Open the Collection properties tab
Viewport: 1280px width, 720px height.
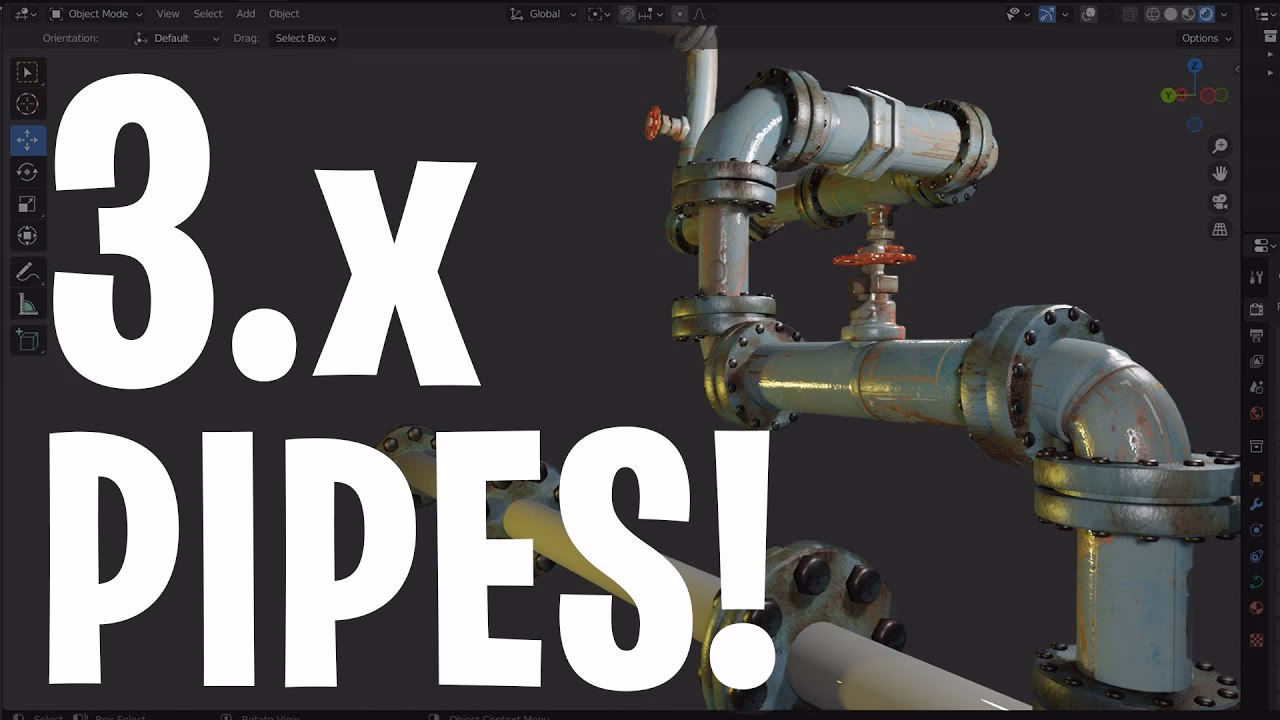pyautogui.click(x=1257, y=446)
